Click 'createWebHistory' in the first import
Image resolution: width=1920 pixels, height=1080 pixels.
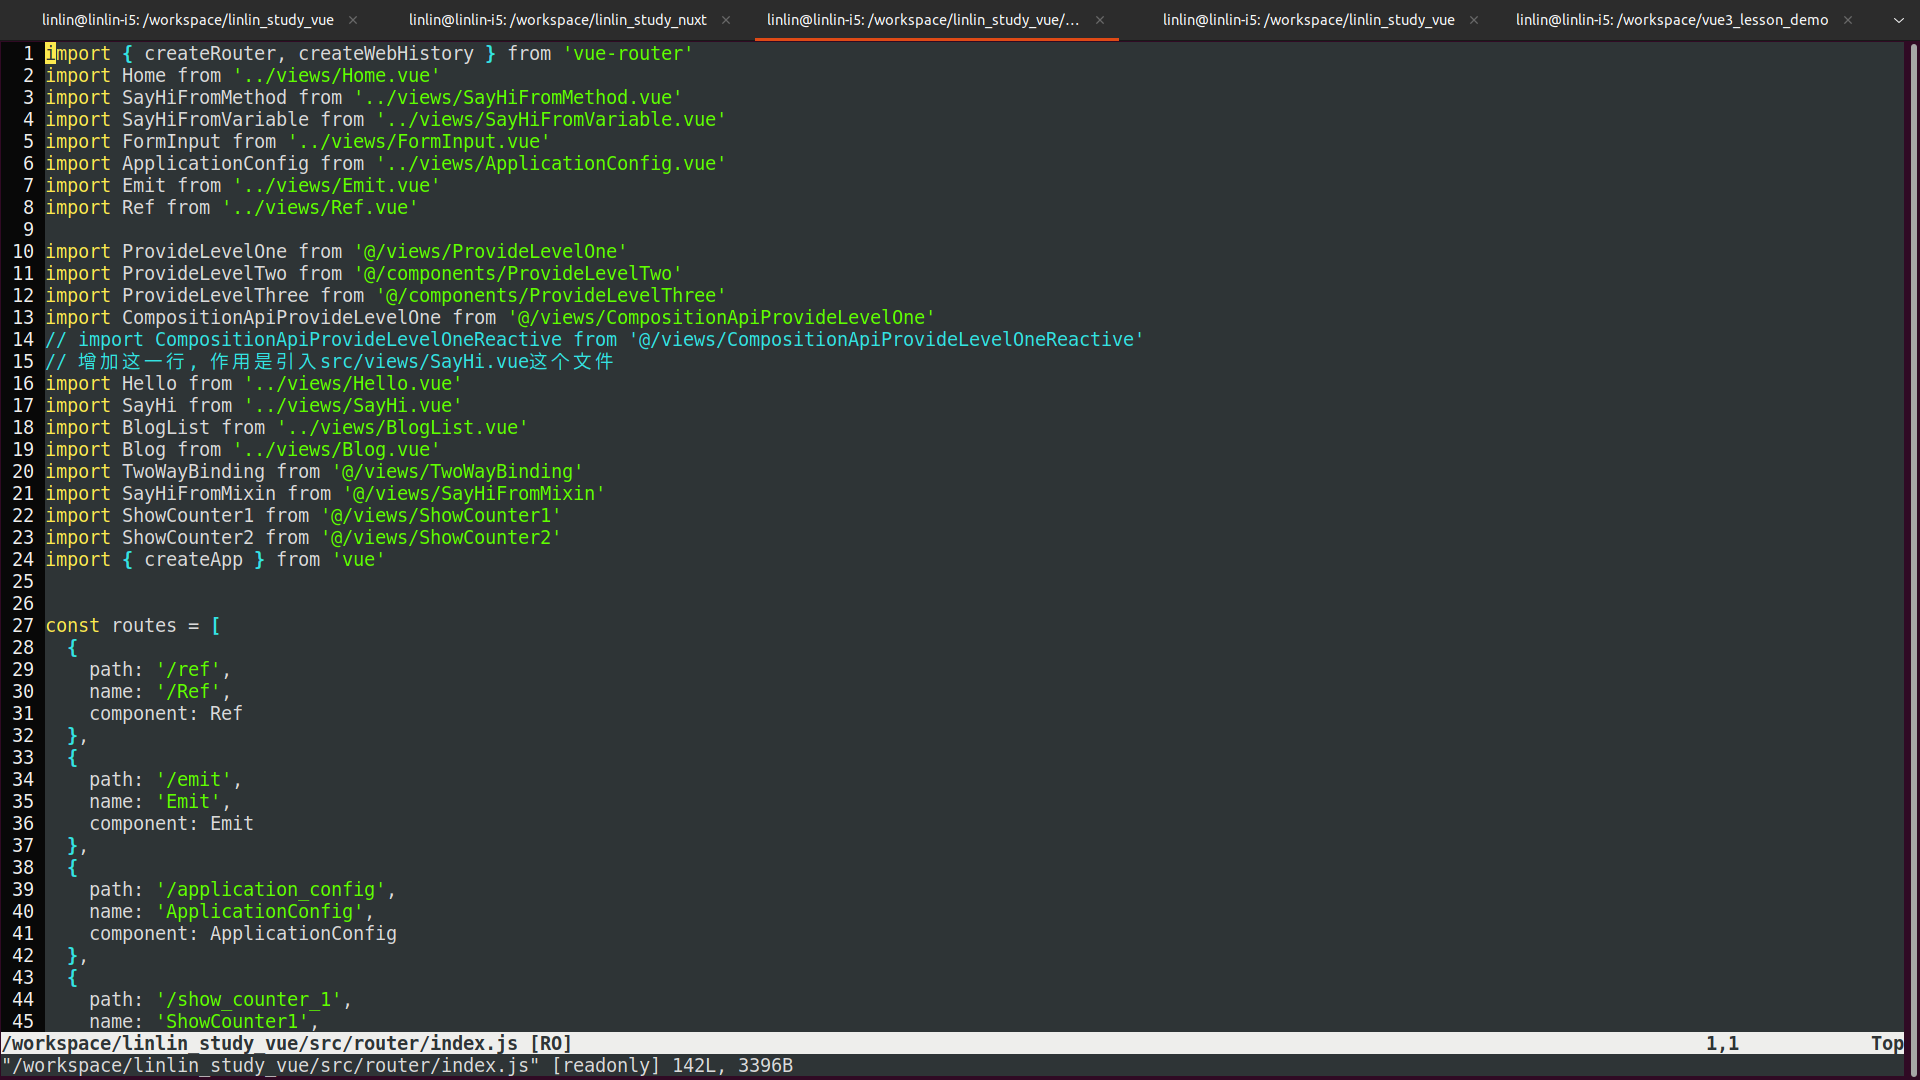(x=386, y=54)
